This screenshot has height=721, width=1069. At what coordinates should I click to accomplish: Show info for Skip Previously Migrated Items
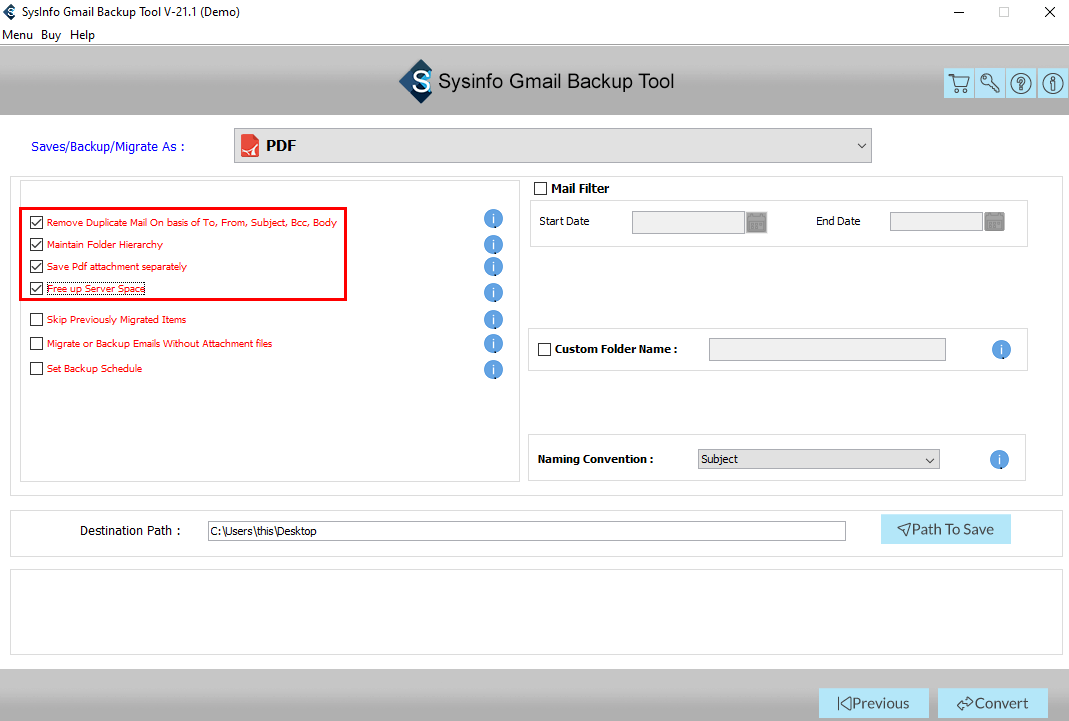[x=493, y=319]
